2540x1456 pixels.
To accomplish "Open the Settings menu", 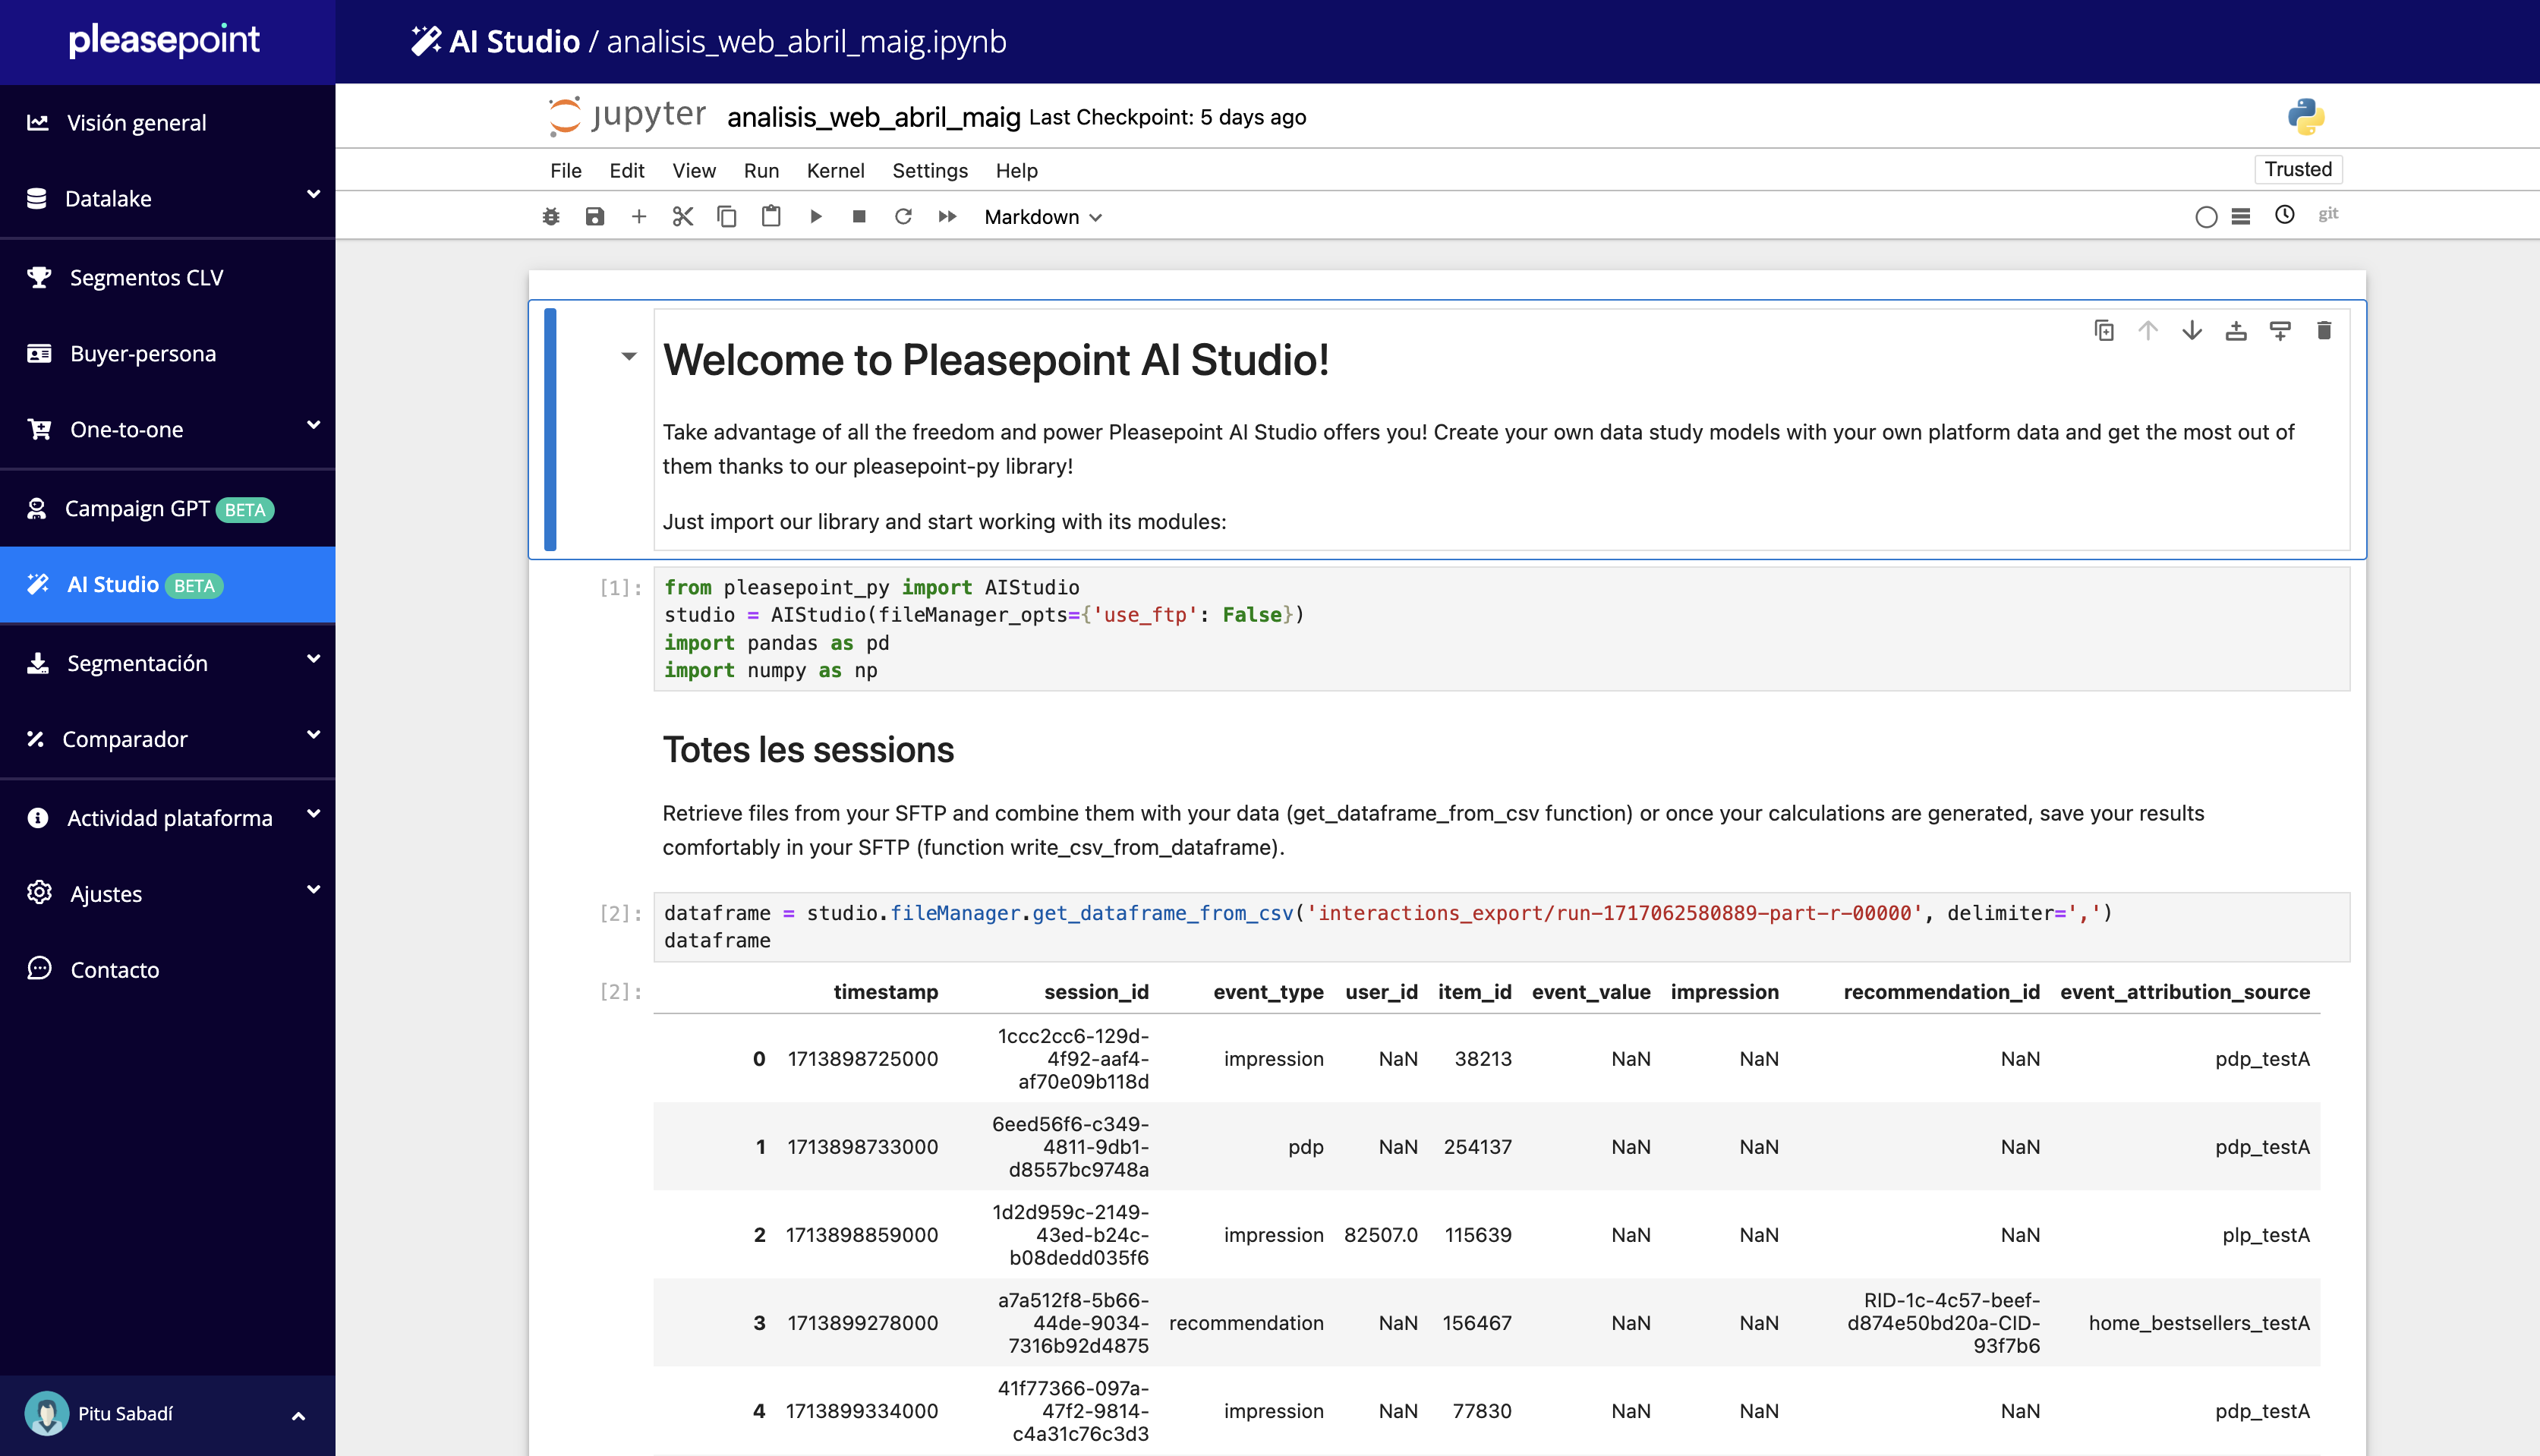I will [929, 170].
